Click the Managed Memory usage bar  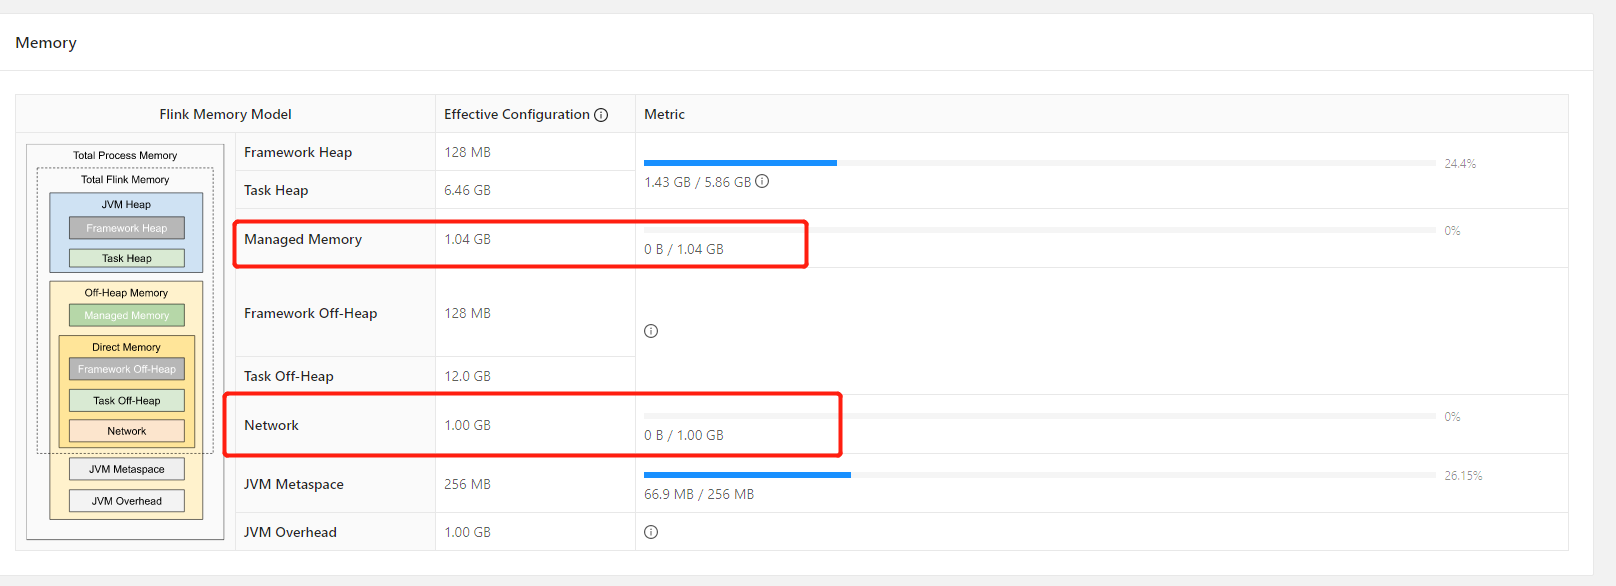coord(1040,230)
